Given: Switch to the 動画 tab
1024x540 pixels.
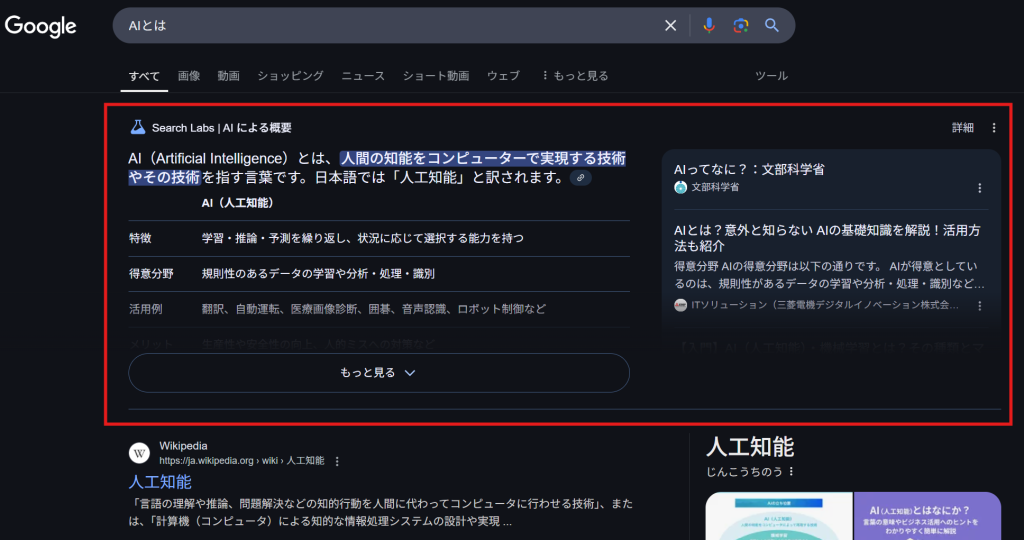Looking at the screenshot, I should point(229,76).
